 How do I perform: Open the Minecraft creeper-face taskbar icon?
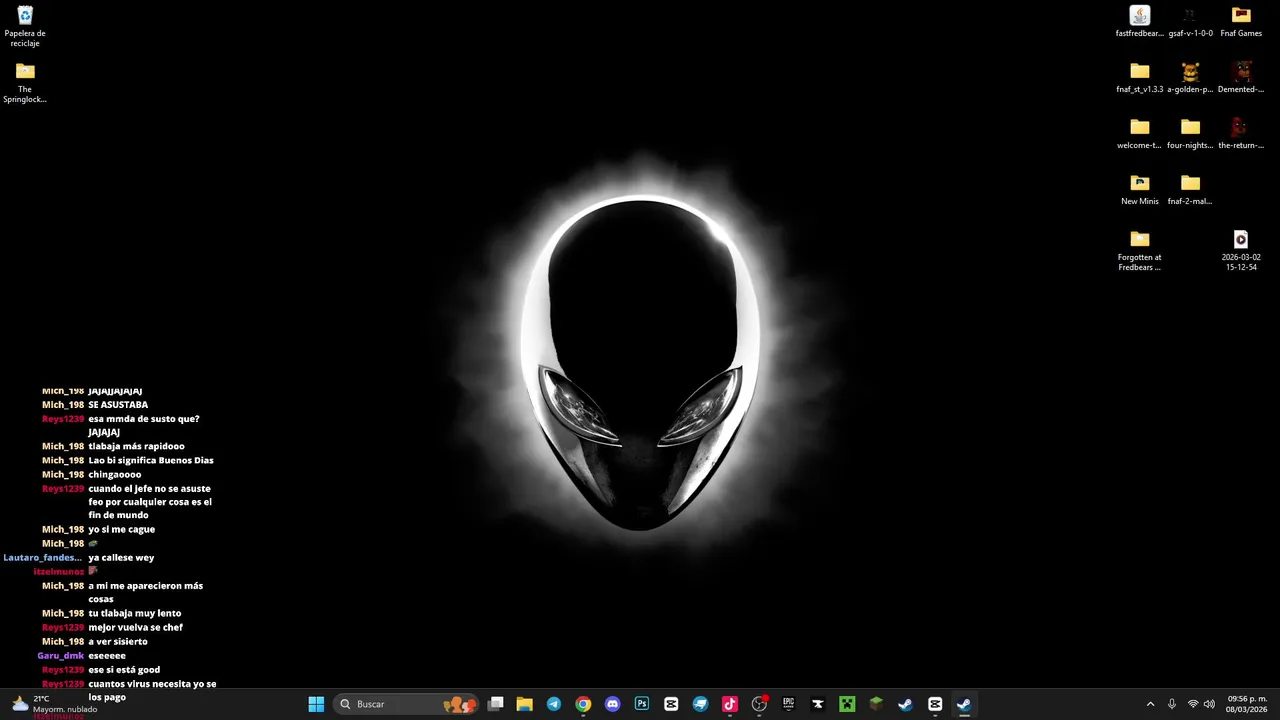click(847, 704)
